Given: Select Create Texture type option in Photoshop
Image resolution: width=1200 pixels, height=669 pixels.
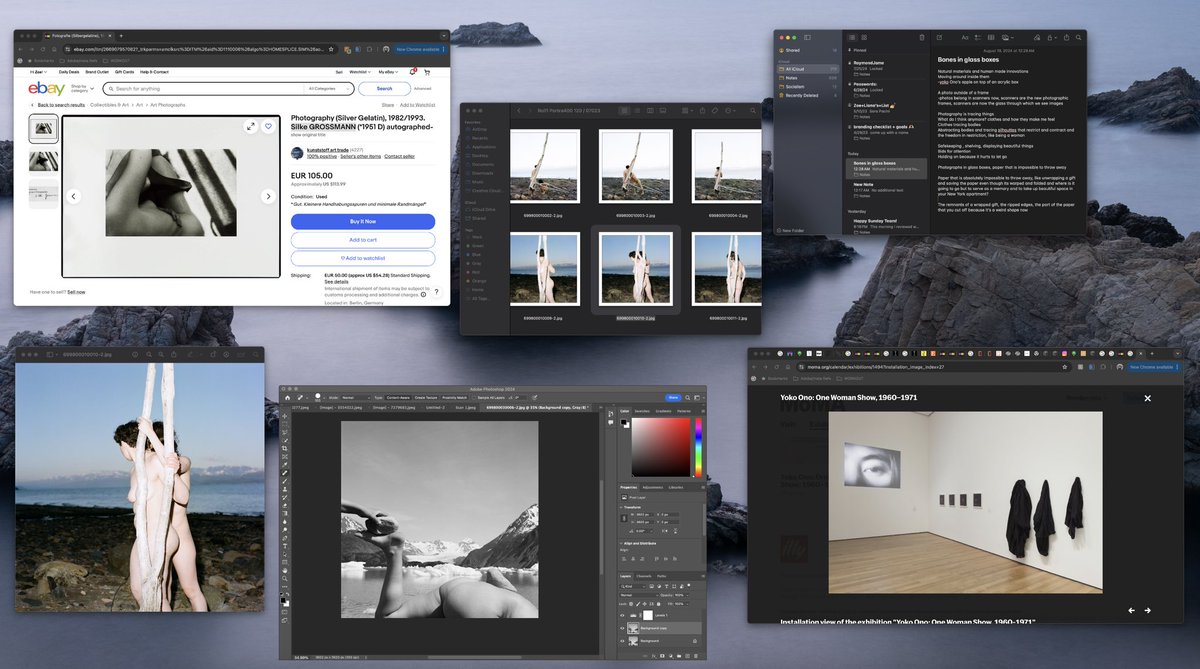Looking at the screenshot, I should [426, 398].
